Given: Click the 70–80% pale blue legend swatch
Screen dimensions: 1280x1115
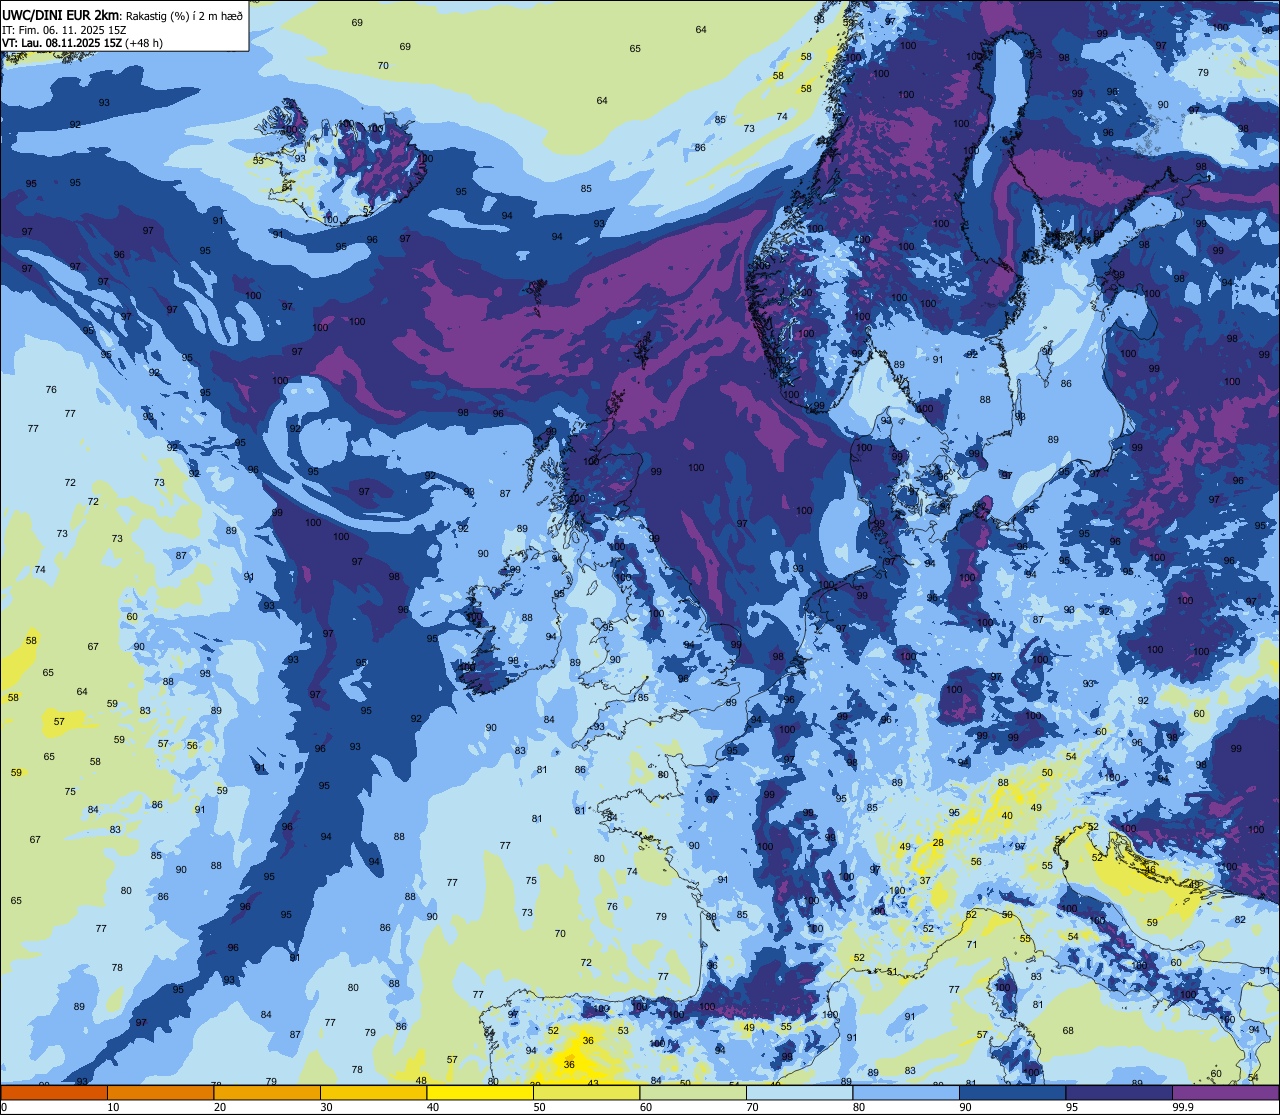Looking at the screenshot, I should (x=799, y=1092).
